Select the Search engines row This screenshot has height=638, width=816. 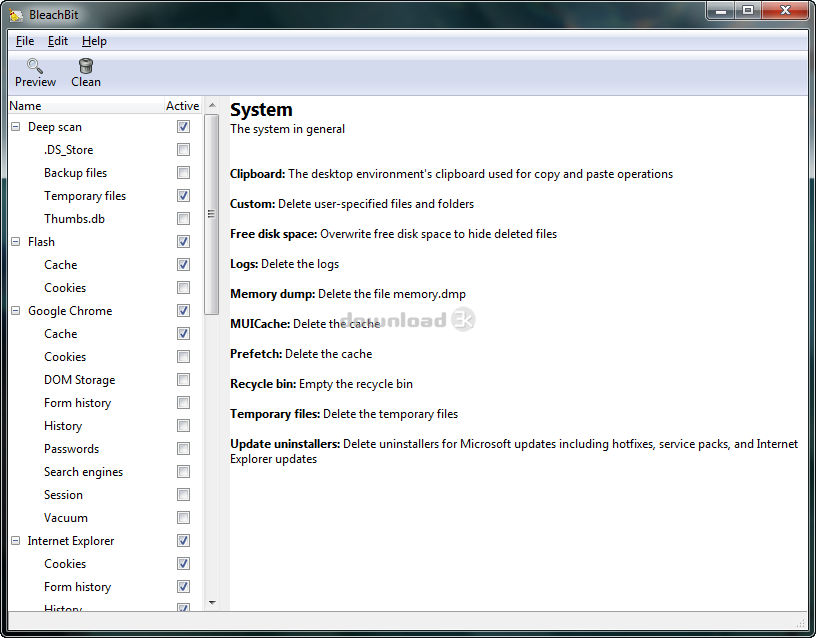pos(106,472)
